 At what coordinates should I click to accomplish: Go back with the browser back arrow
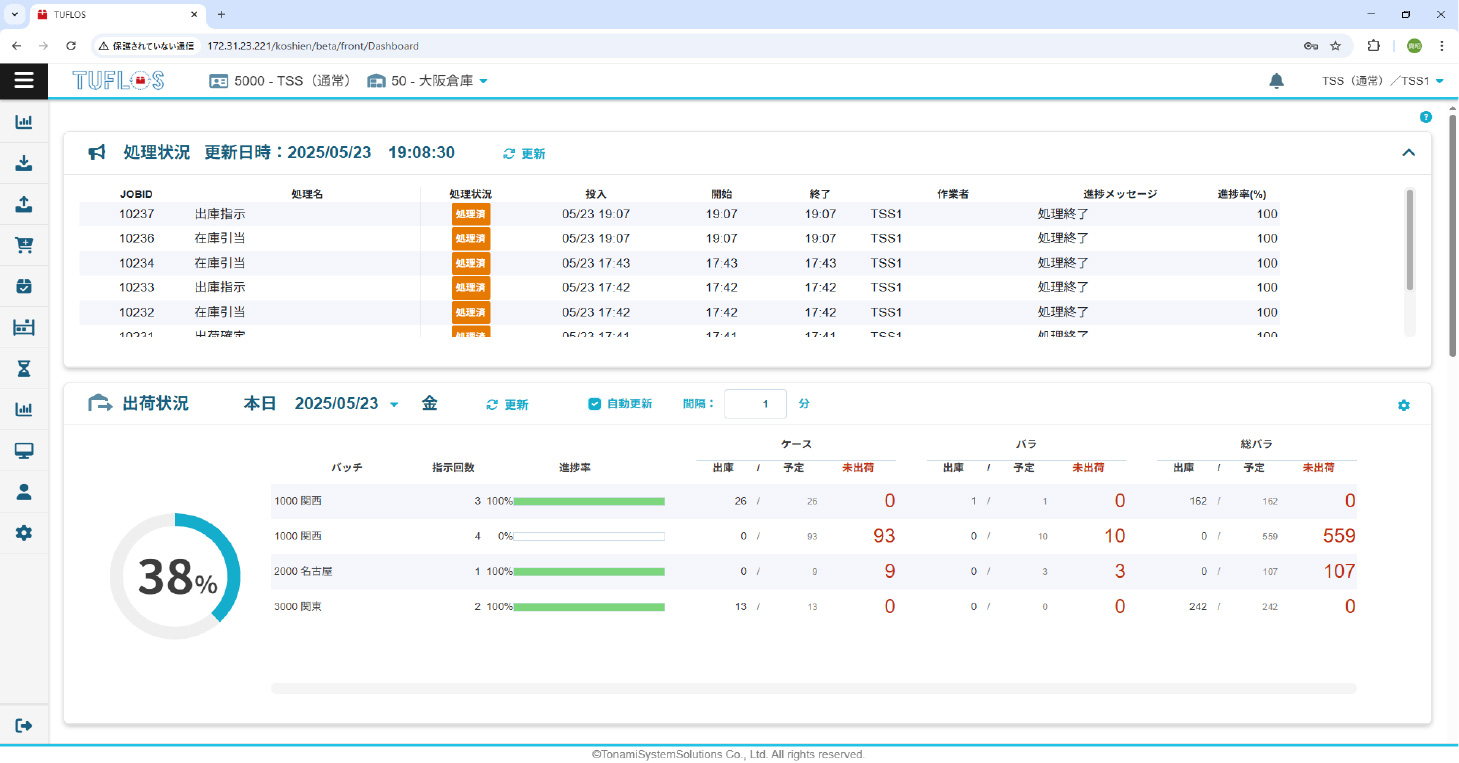[17, 46]
